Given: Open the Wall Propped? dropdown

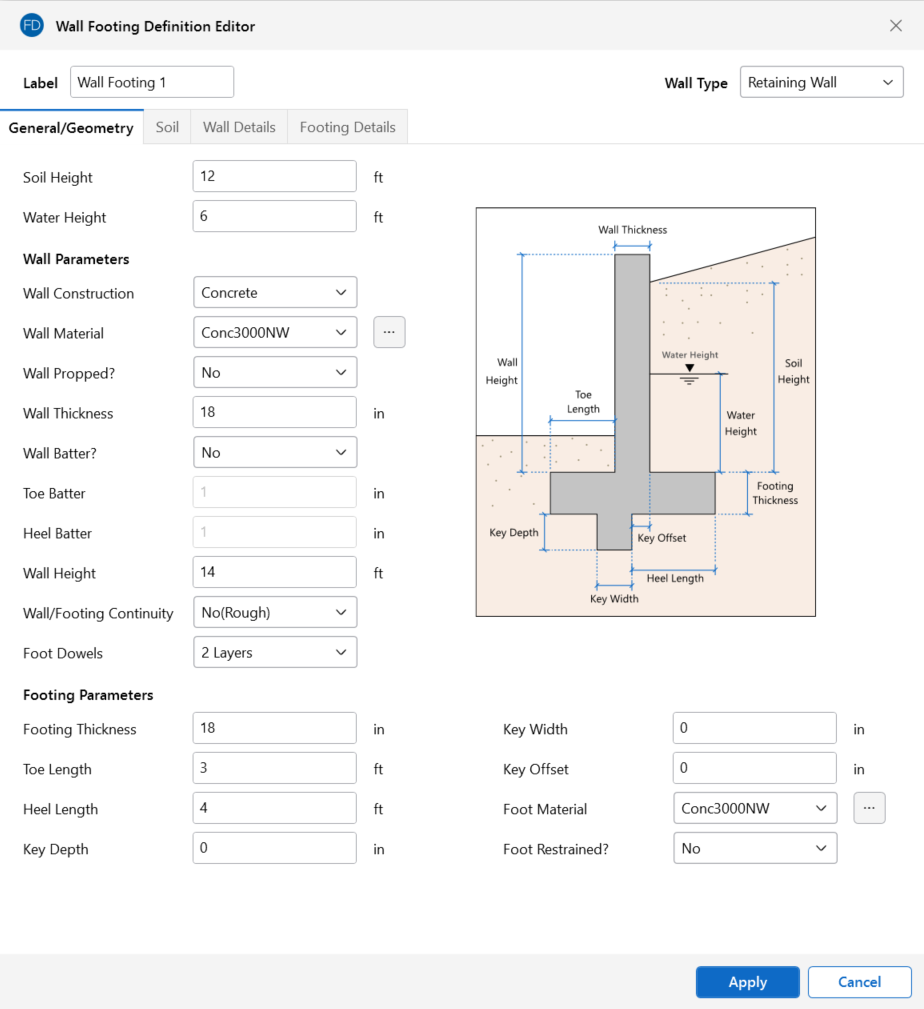Looking at the screenshot, I should tap(274, 373).
